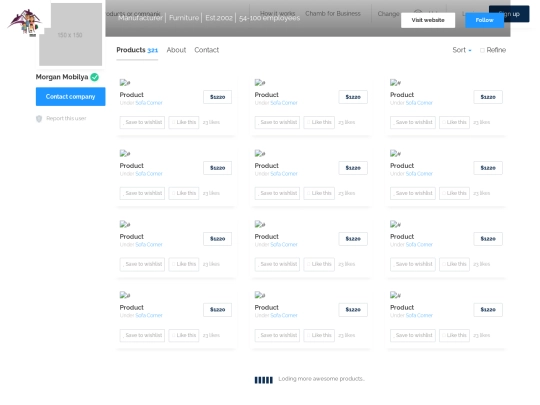
Task: Open broken image icon in second row, first product card
Action: coord(125,153)
